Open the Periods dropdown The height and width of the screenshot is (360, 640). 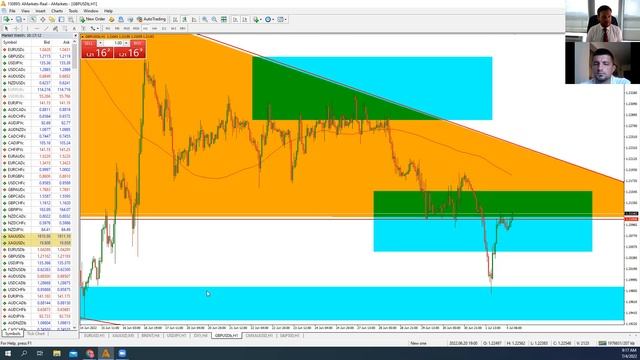click(270, 19)
